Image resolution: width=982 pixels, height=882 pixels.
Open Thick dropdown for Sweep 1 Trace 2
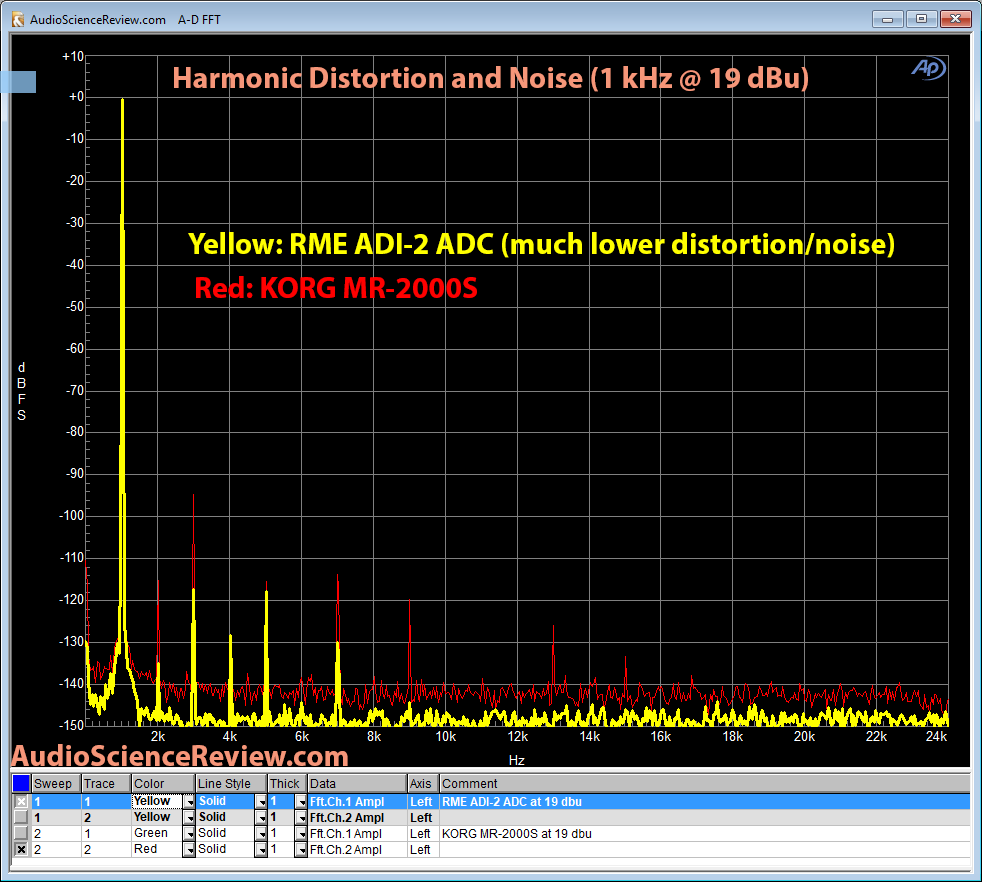click(x=301, y=817)
